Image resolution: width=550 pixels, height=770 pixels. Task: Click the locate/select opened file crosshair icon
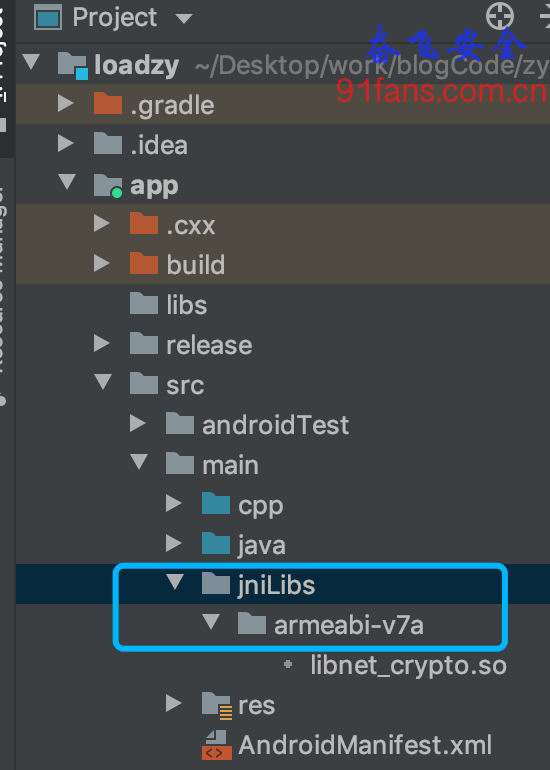(x=499, y=16)
